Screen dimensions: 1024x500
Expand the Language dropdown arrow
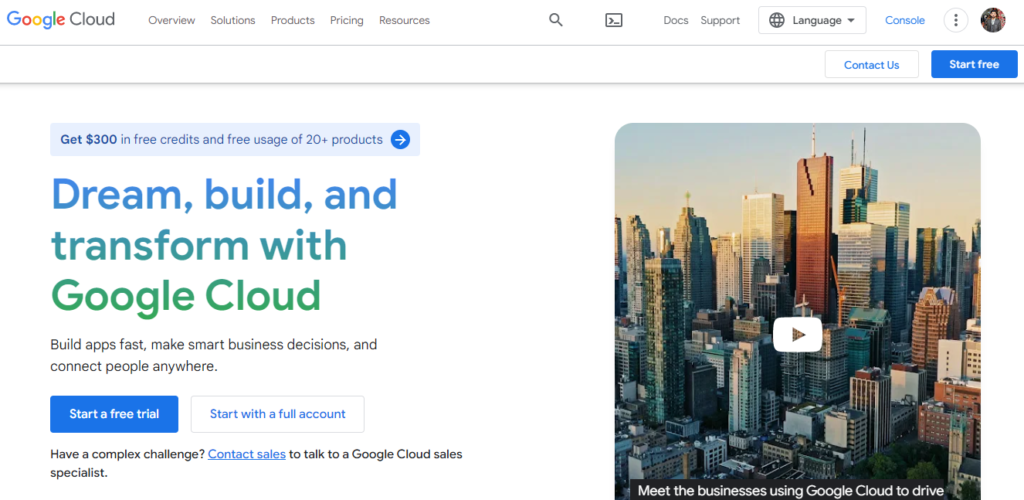click(x=850, y=20)
